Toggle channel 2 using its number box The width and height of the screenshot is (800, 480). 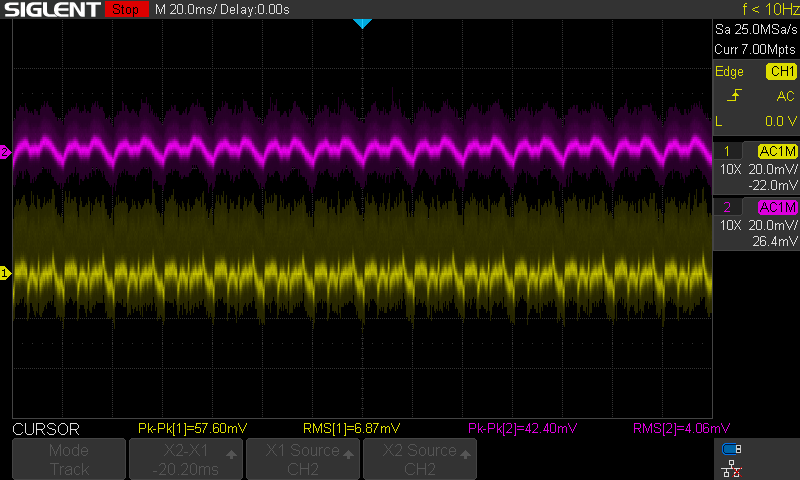[727, 207]
